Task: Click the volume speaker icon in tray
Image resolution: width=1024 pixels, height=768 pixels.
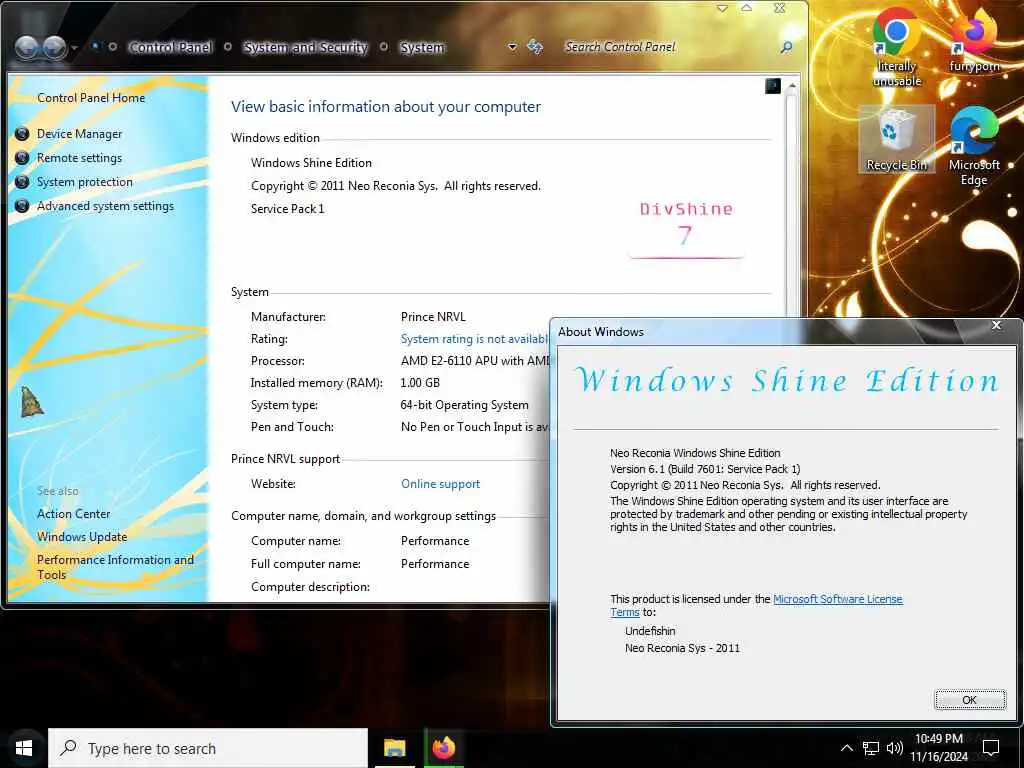Action: click(895, 748)
